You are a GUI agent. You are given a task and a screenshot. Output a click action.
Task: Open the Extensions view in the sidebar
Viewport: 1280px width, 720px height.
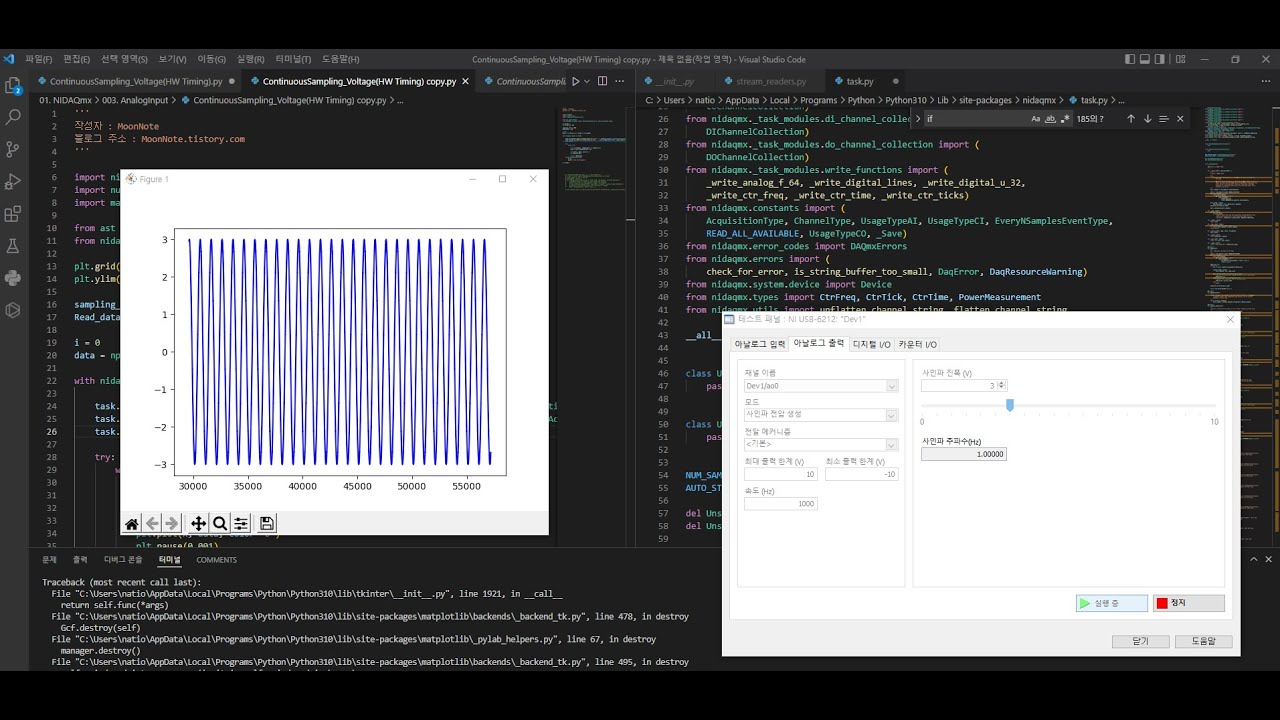coord(13,214)
